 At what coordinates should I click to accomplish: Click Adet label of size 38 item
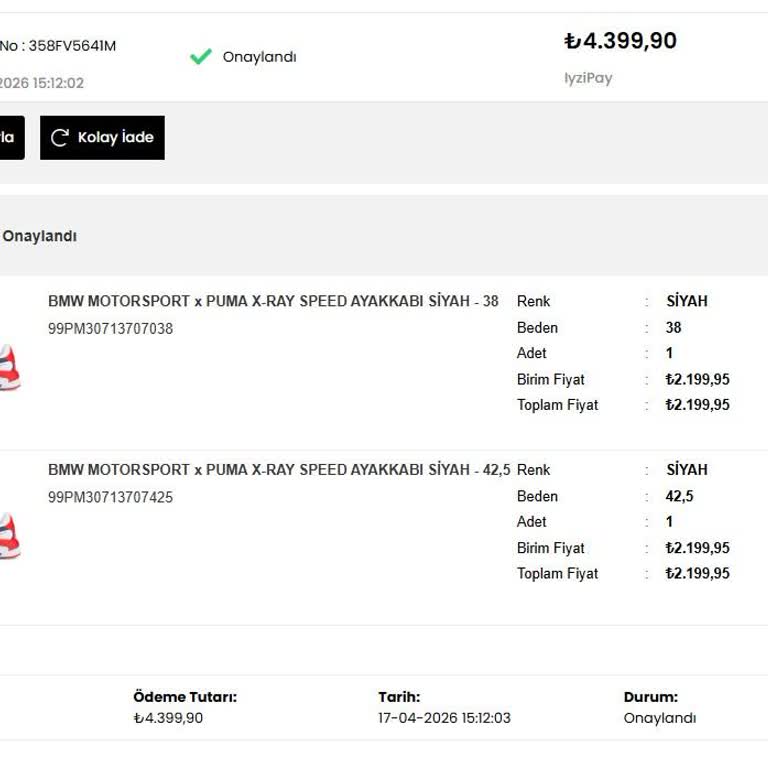click(x=531, y=353)
